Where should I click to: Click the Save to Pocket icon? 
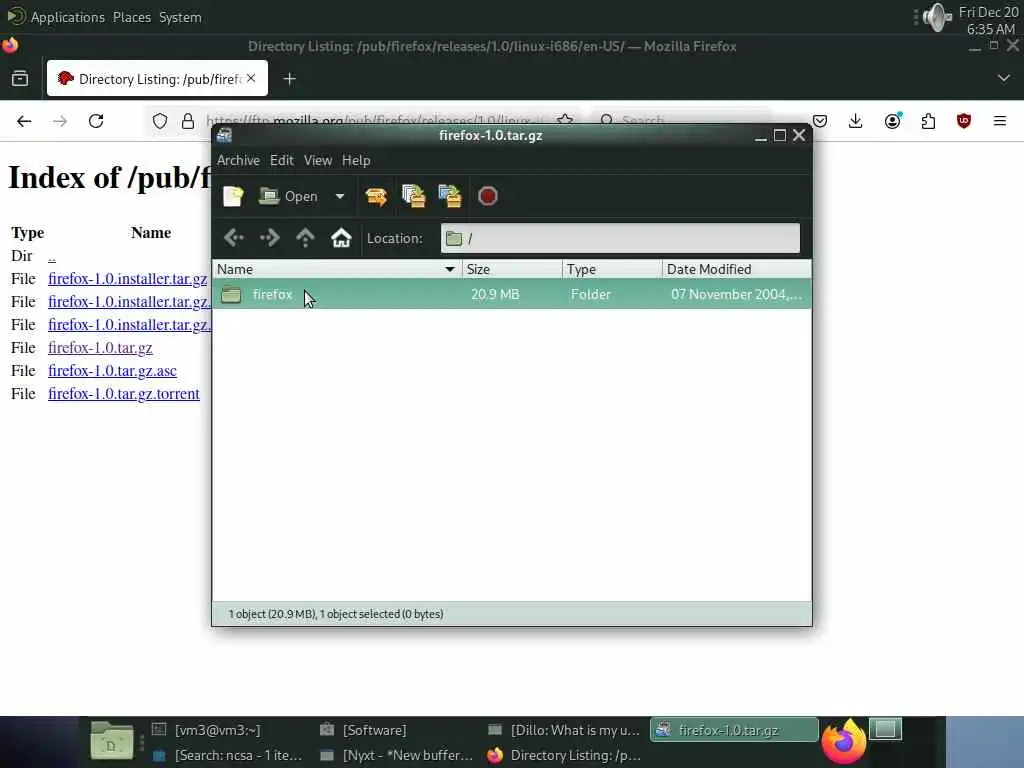coord(820,121)
